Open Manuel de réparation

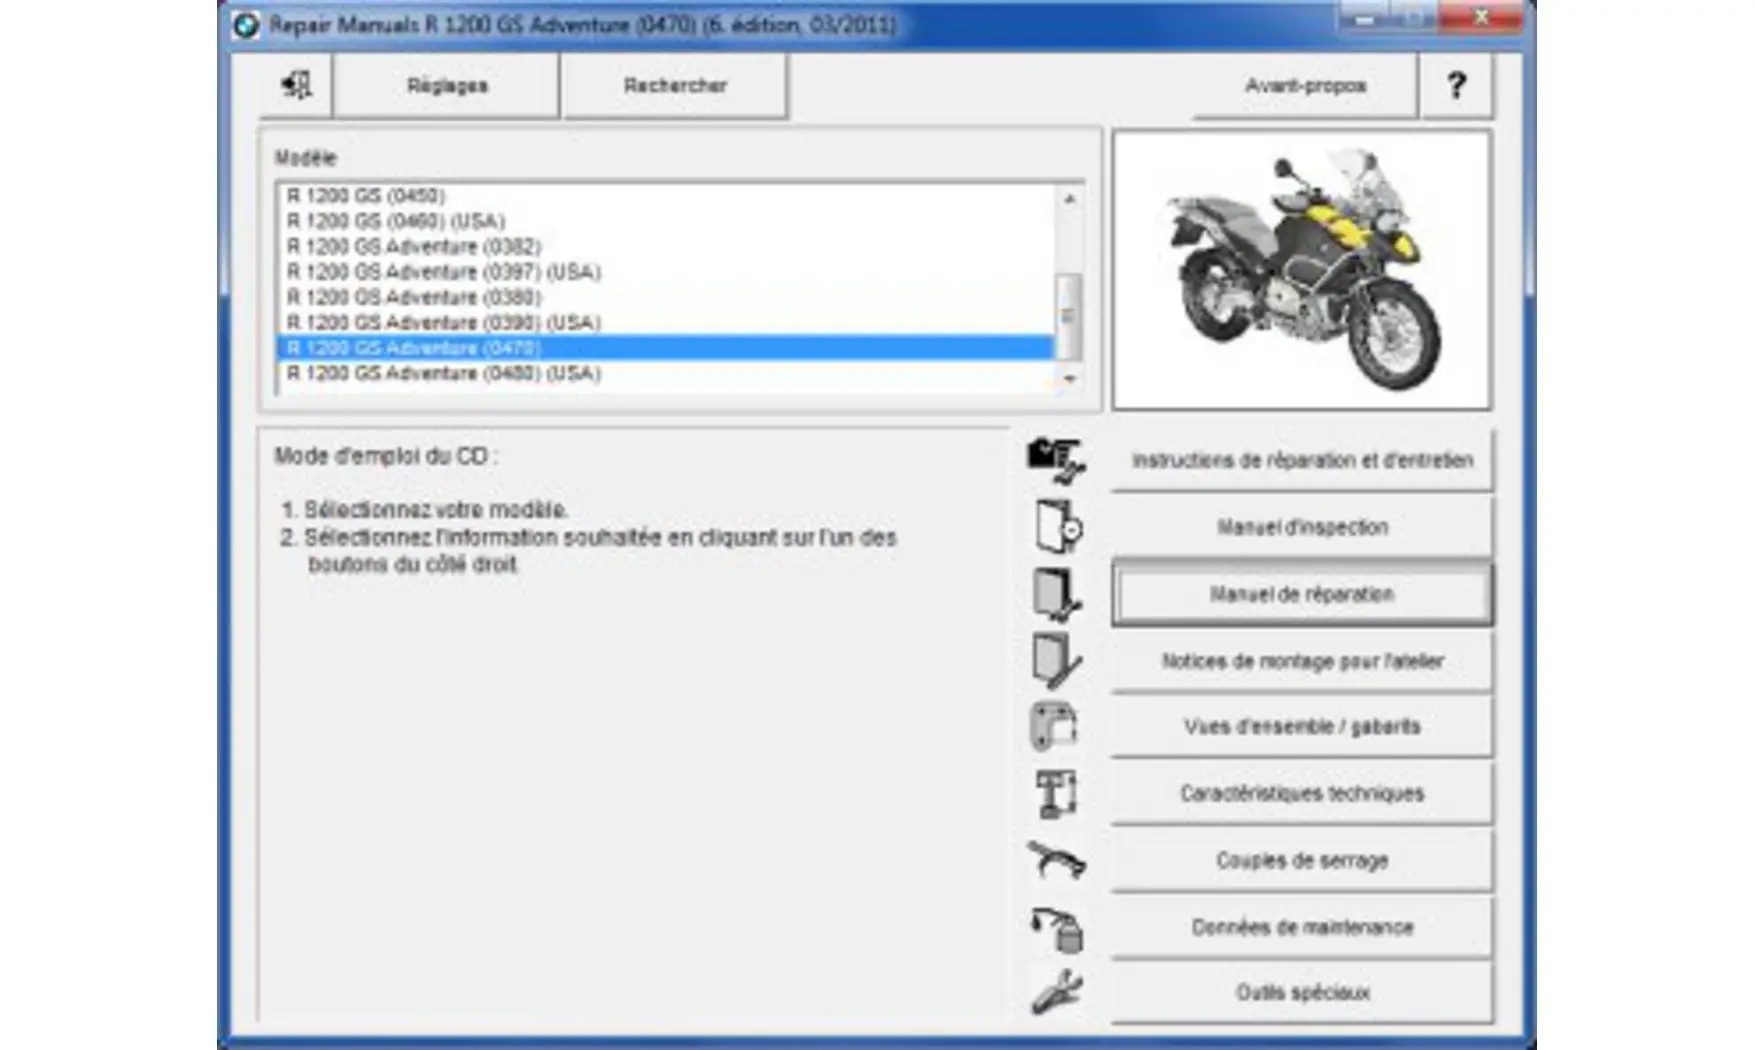point(1302,594)
